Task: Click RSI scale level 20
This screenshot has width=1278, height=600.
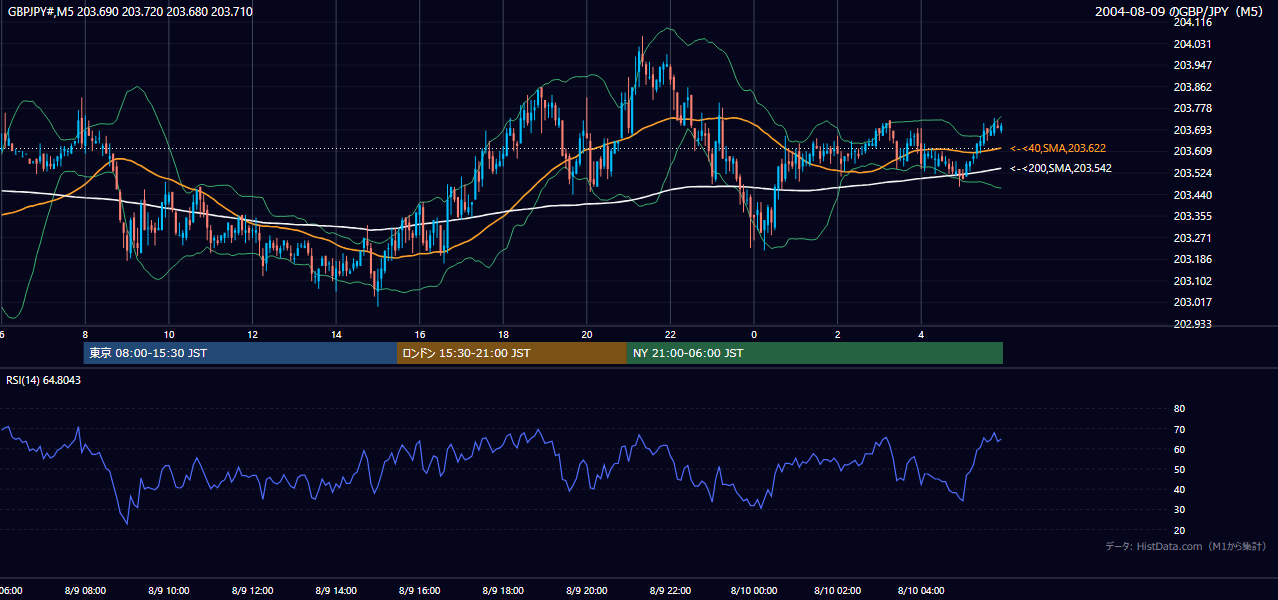Action: pyautogui.click(x=1179, y=530)
